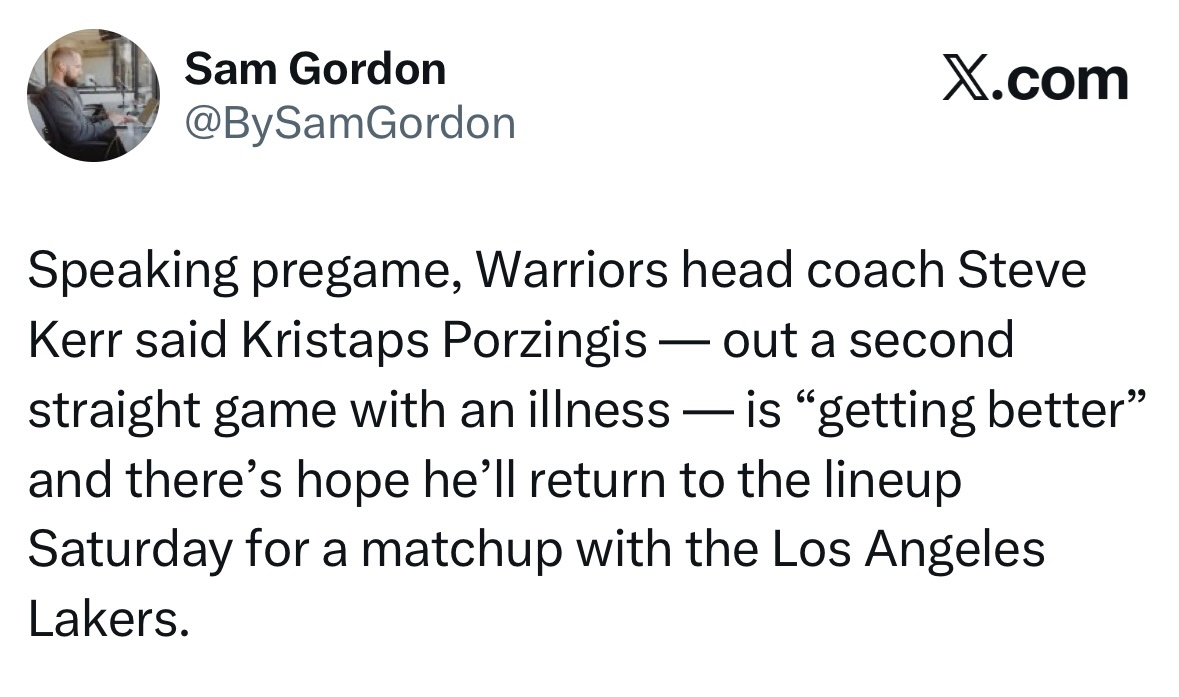Open the @BySamGordon handle link
The height and width of the screenshot is (697, 1179).
click(x=350, y=123)
